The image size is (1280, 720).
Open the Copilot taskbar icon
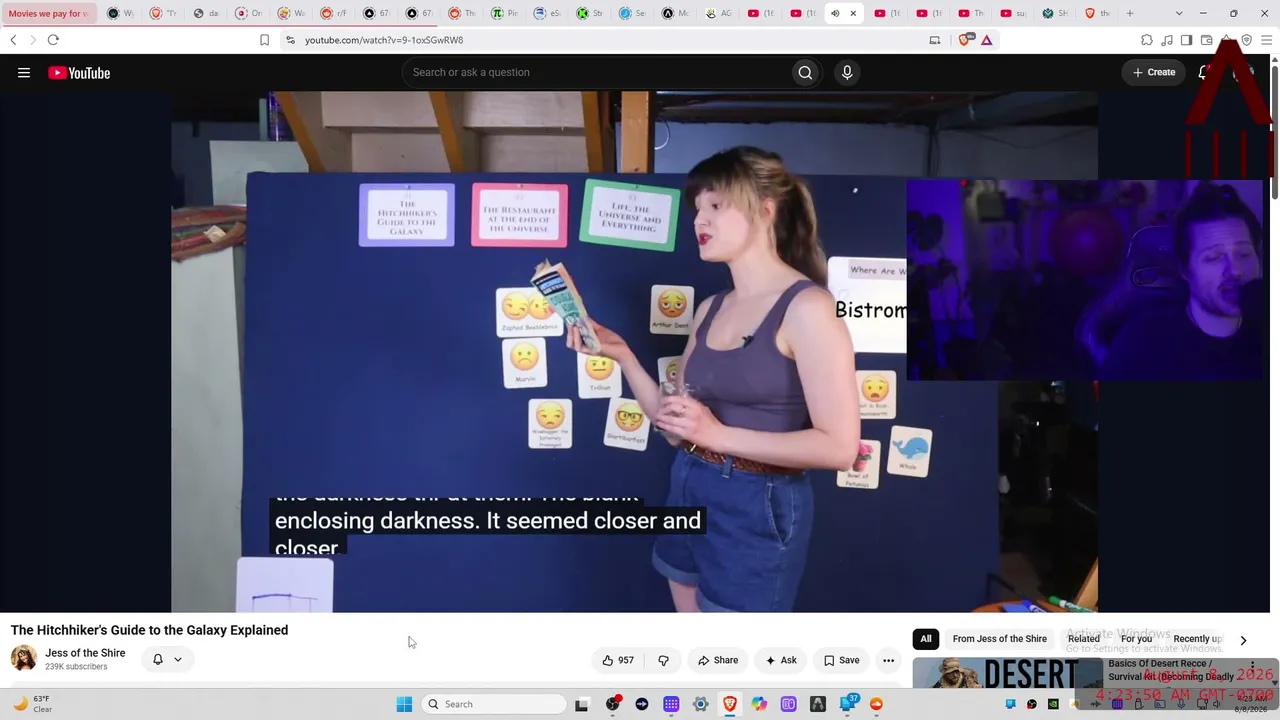pos(759,704)
